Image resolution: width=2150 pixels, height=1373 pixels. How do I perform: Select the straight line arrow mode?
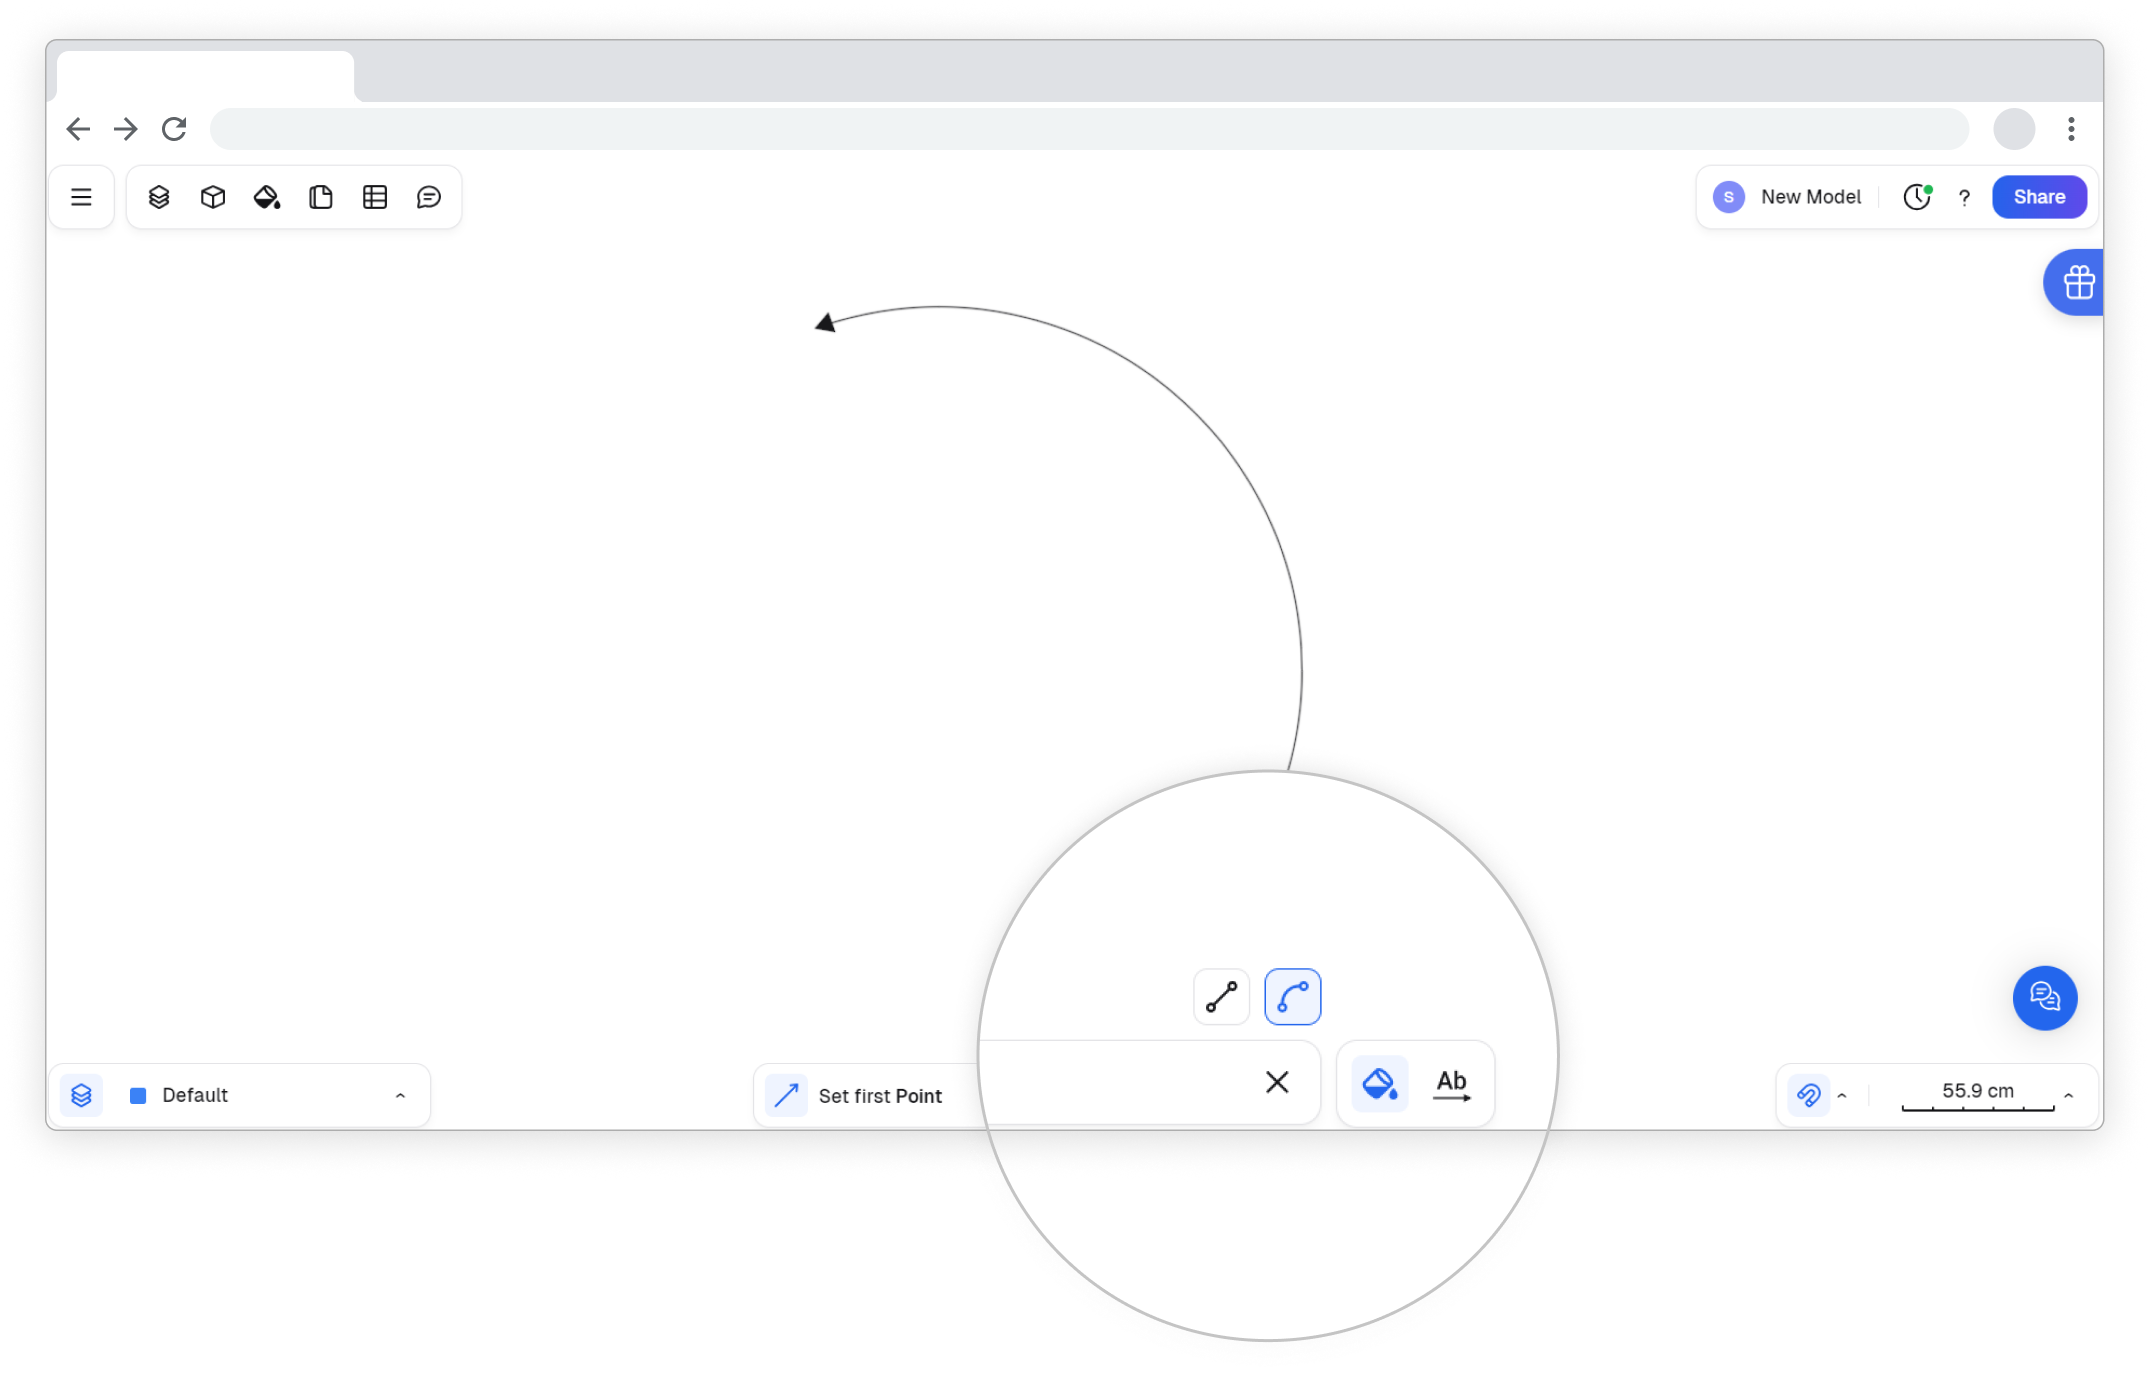tap(1221, 997)
